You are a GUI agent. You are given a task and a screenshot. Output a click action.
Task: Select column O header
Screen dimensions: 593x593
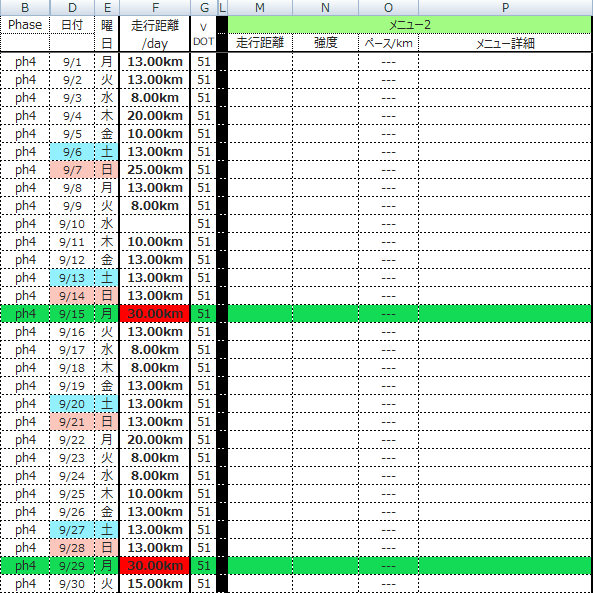(x=388, y=7)
